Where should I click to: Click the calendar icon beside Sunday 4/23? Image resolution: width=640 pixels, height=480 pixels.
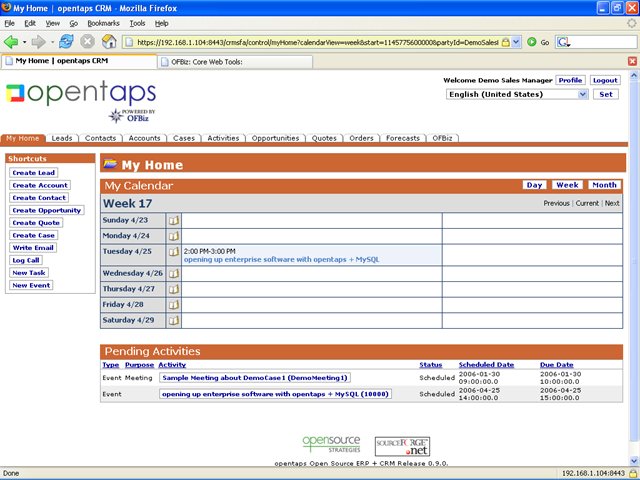tap(173, 220)
